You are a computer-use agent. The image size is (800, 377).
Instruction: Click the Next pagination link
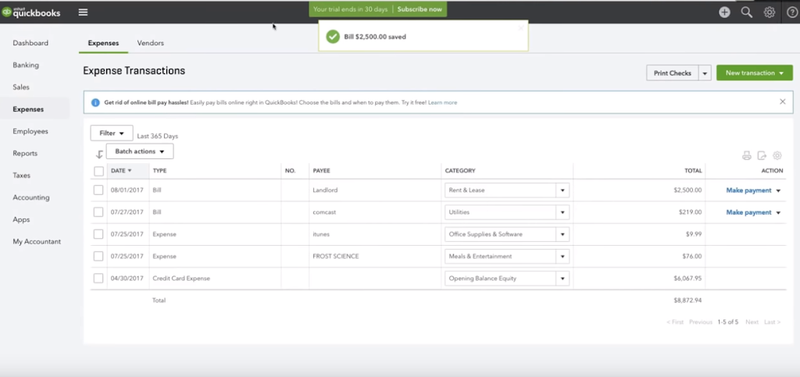(x=752, y=322)
